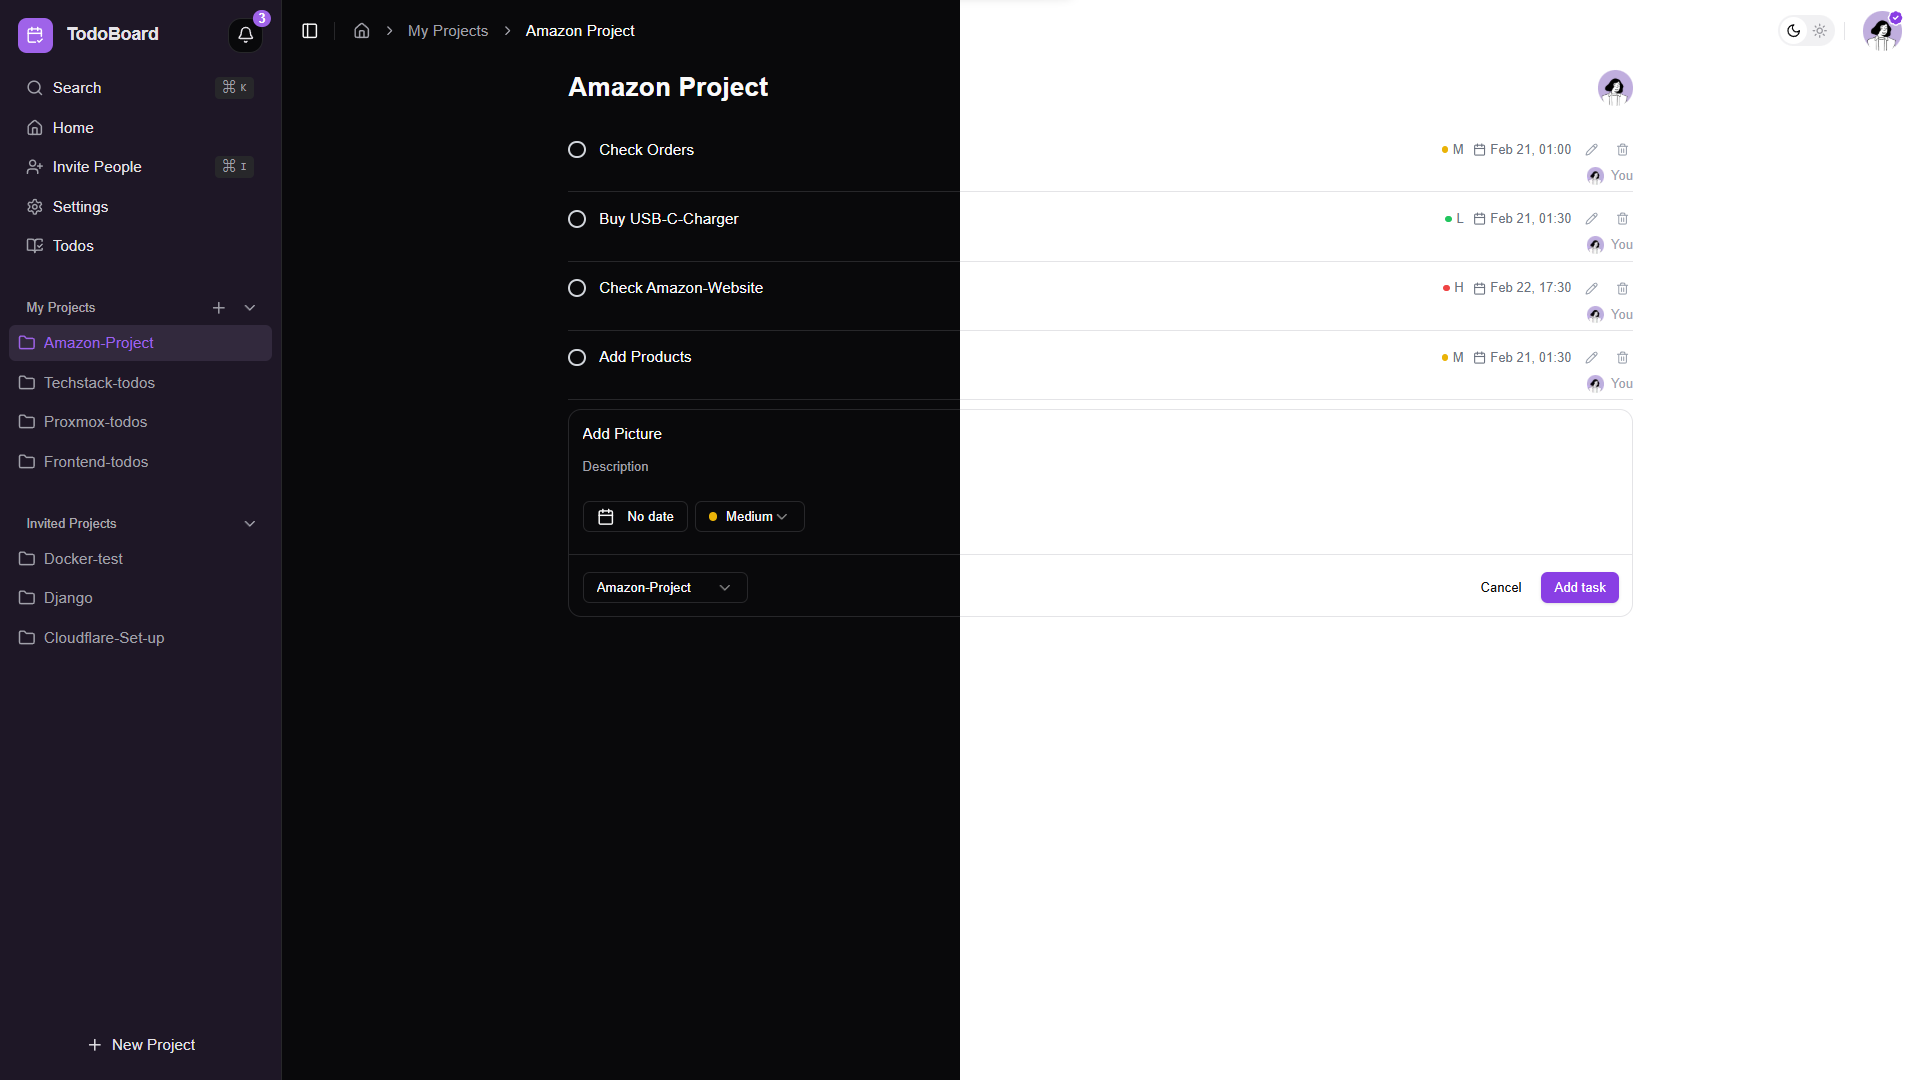1920x1080 pixels.
Task: Click the Invite People person icon
Action: point(35,167)
